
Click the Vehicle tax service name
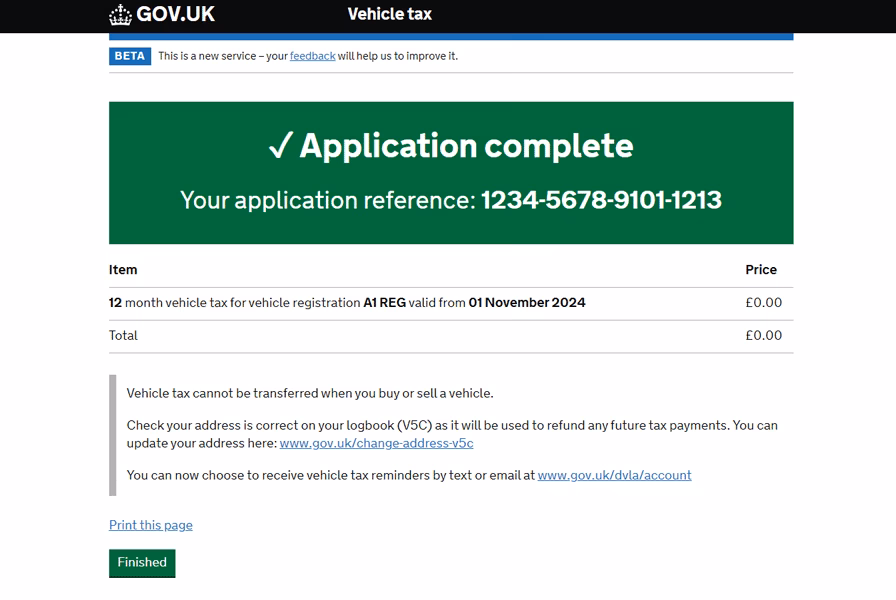coord(389,15)
